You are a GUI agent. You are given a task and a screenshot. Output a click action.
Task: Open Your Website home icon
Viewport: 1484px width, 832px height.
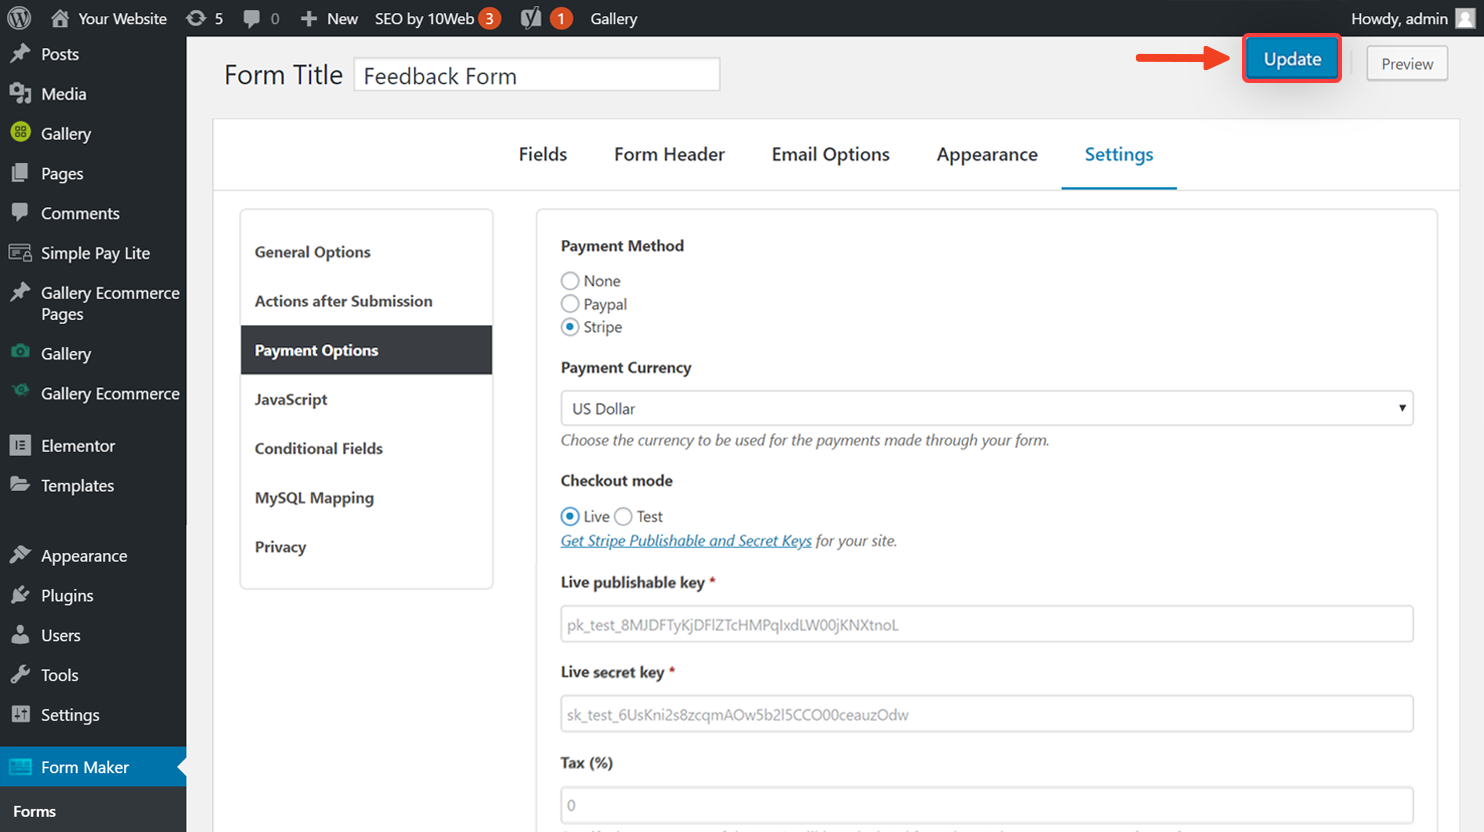tap(60, 18)
